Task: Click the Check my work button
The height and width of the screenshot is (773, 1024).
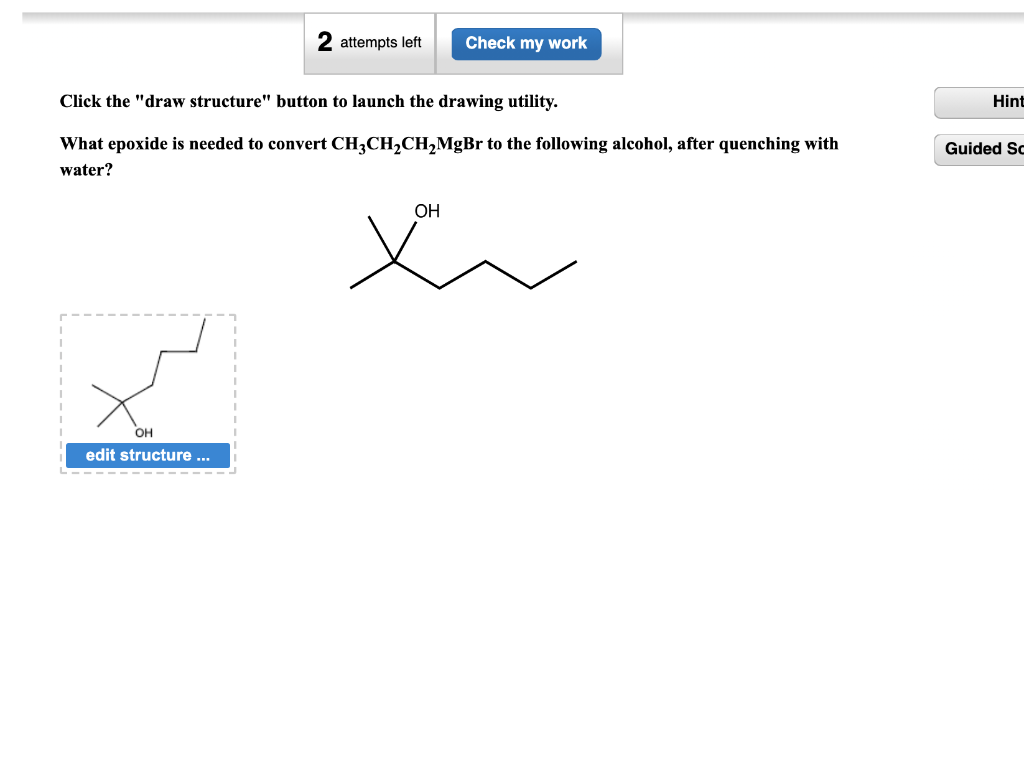Action: tap(526, 43)
